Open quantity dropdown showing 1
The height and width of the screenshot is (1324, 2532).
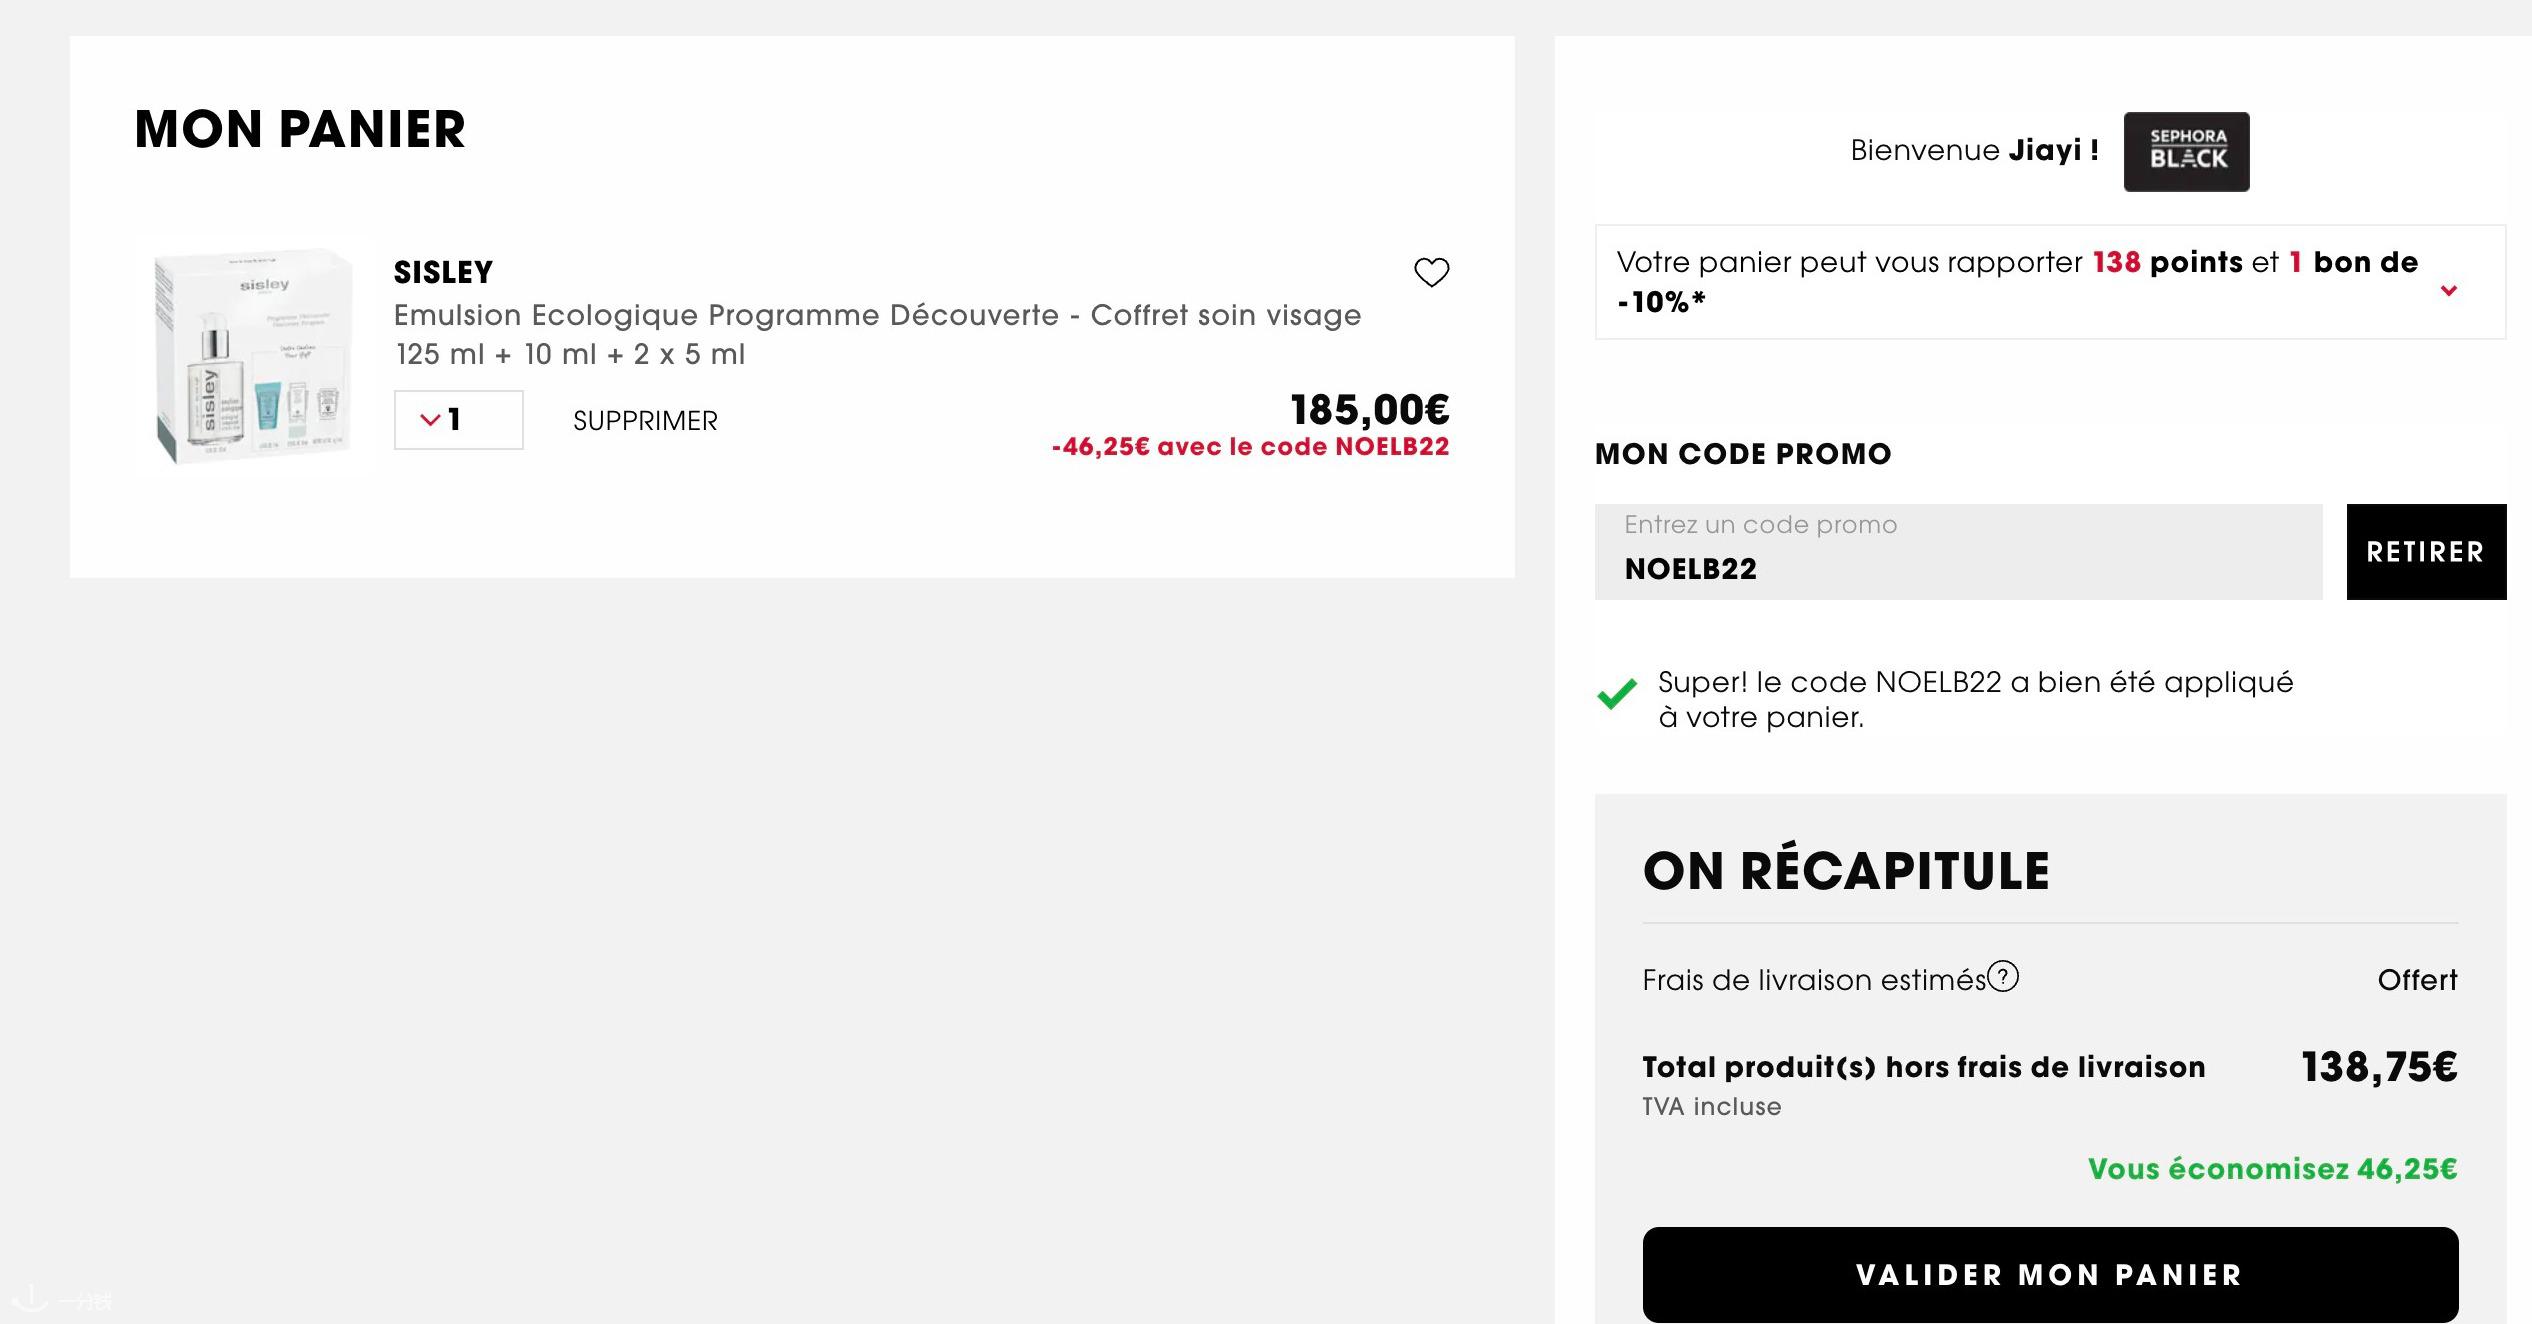click(458, 420)
